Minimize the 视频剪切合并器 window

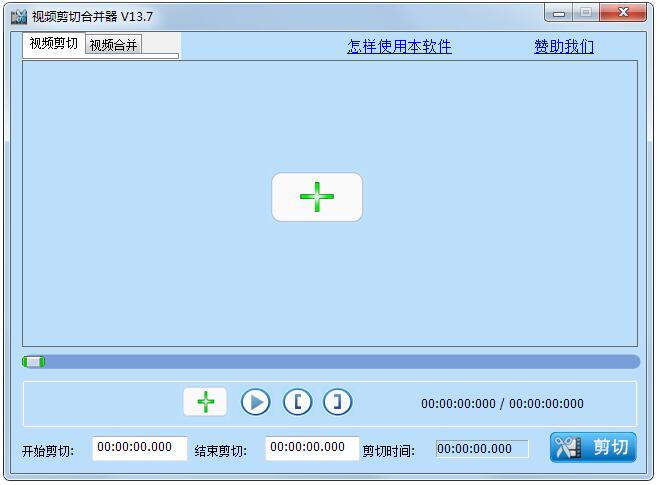tap(559, 13)
